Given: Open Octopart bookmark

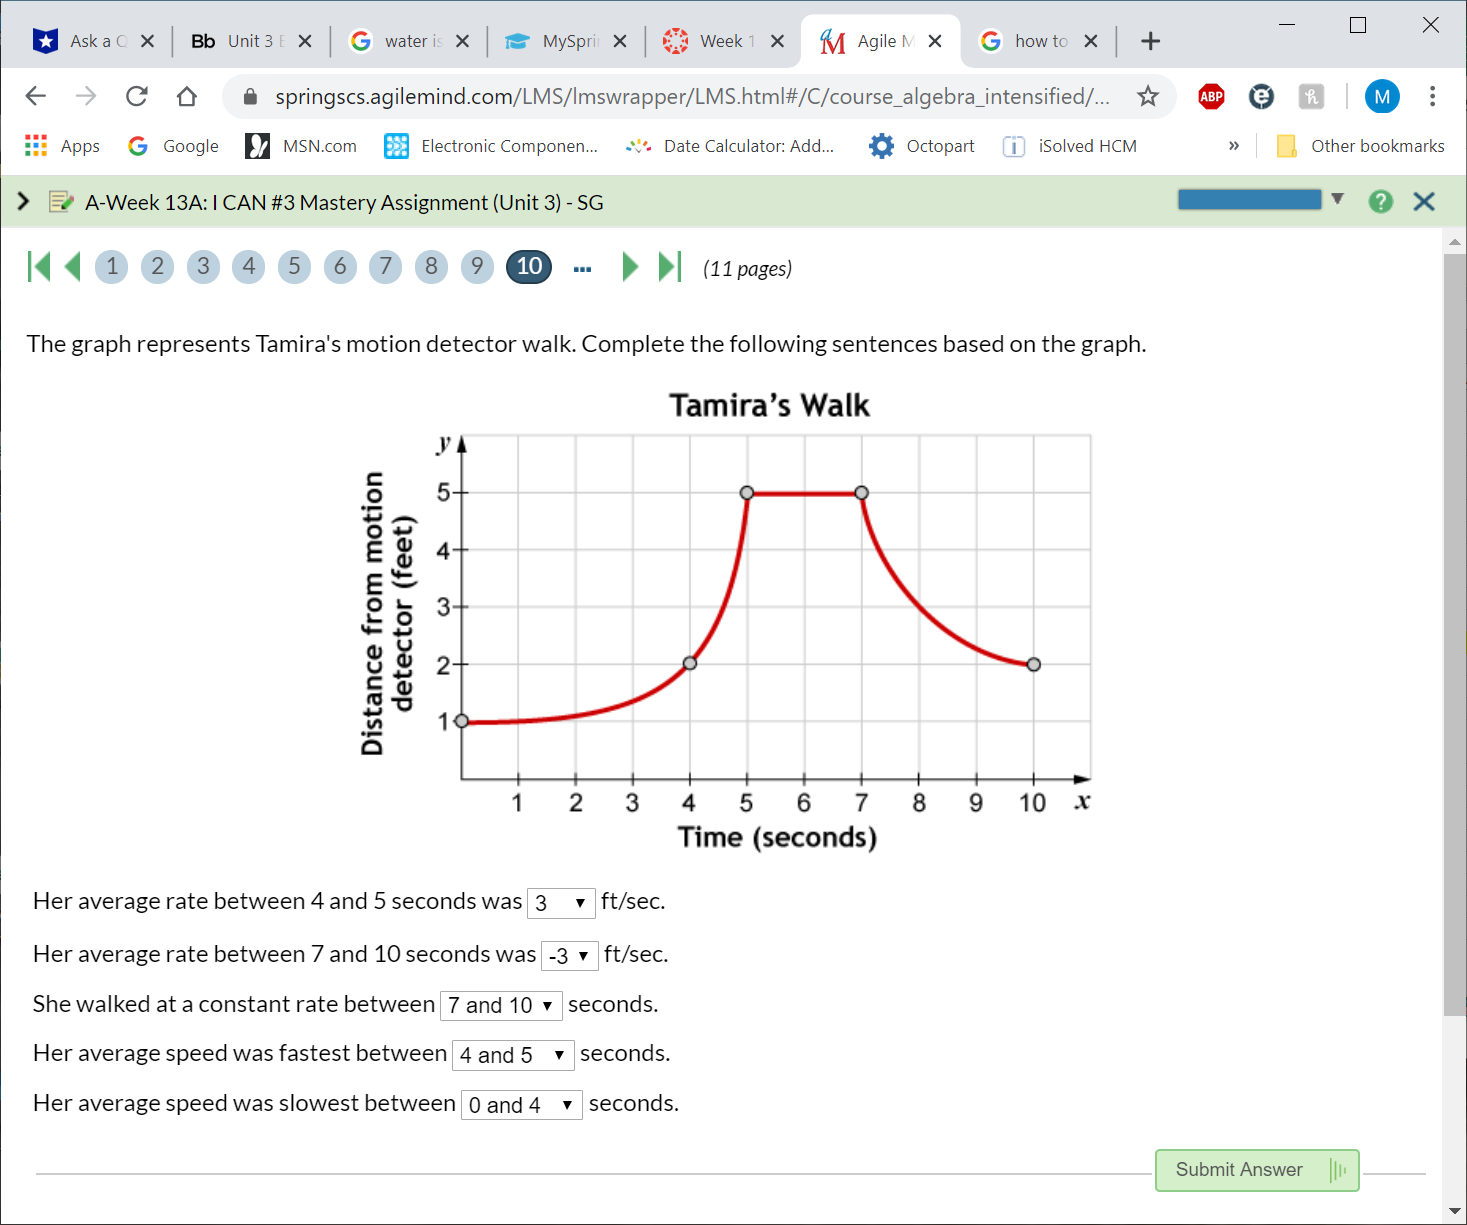Looking at the screenshot, I should (921, 146).
